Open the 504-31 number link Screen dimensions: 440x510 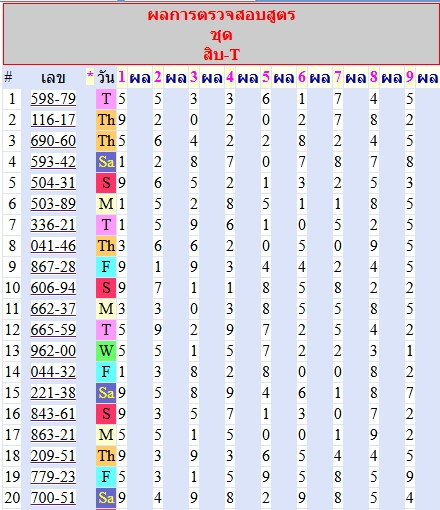point(53,183)
